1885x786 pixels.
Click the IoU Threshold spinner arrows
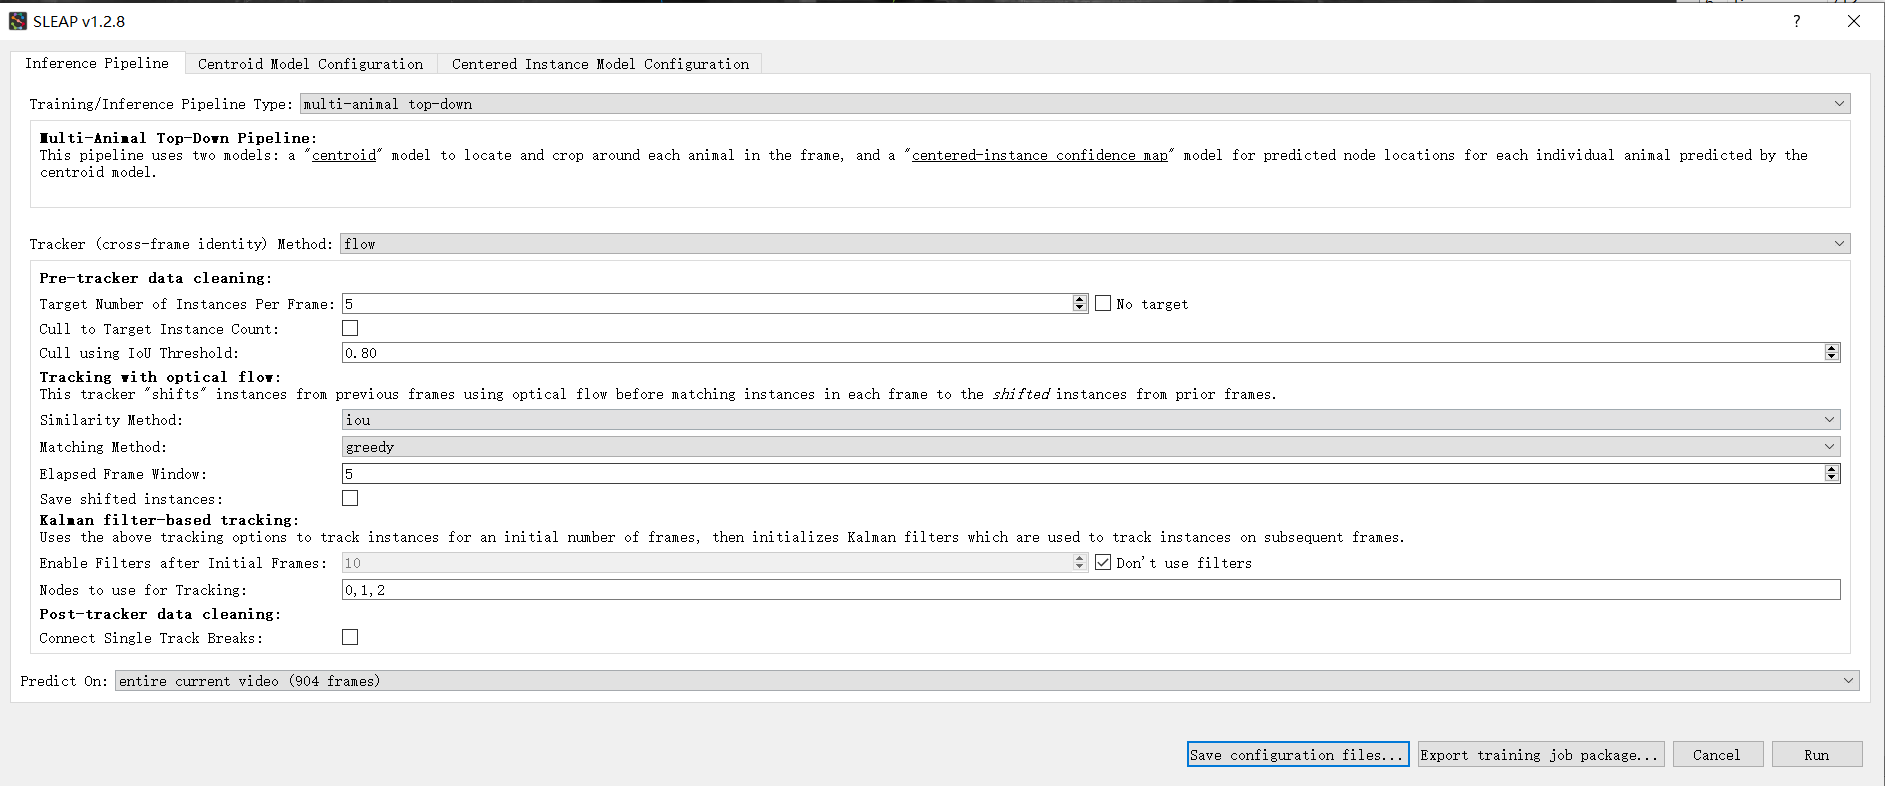pyautogui.click(x=1832, y=353)
